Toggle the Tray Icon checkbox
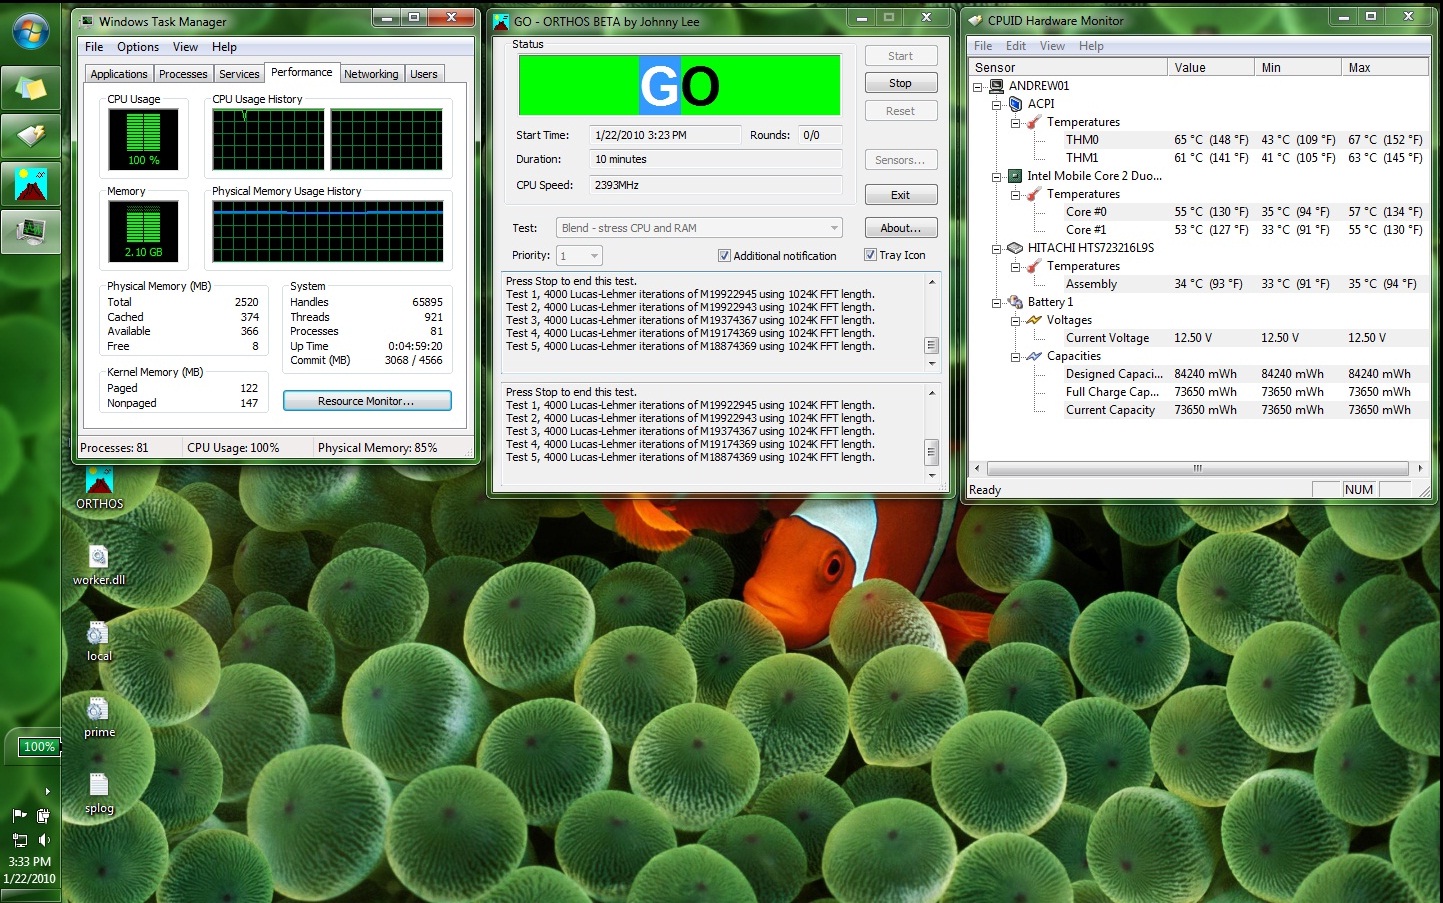Image resolution: width=1443 pixels, height=903 pixels. (x=870, y=255)
